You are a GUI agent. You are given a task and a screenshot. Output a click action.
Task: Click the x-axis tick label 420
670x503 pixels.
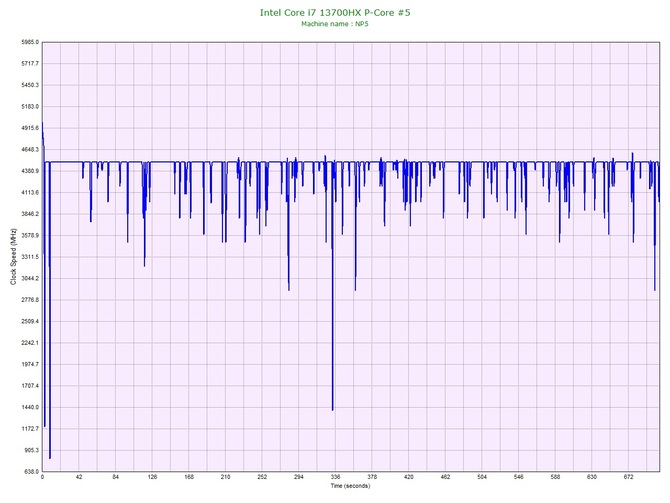(408, 477)
